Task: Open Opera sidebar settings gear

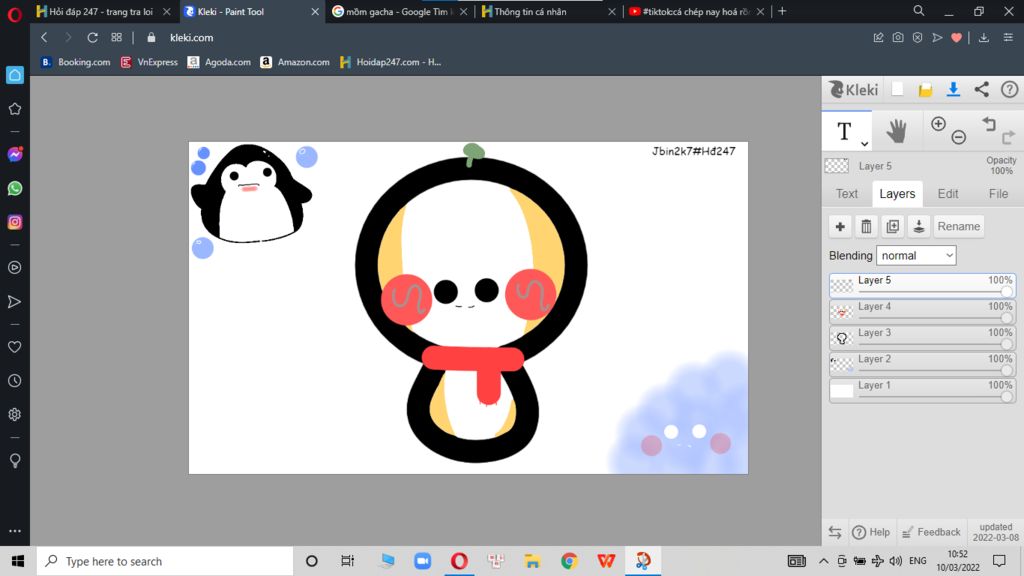Action: 14,415
